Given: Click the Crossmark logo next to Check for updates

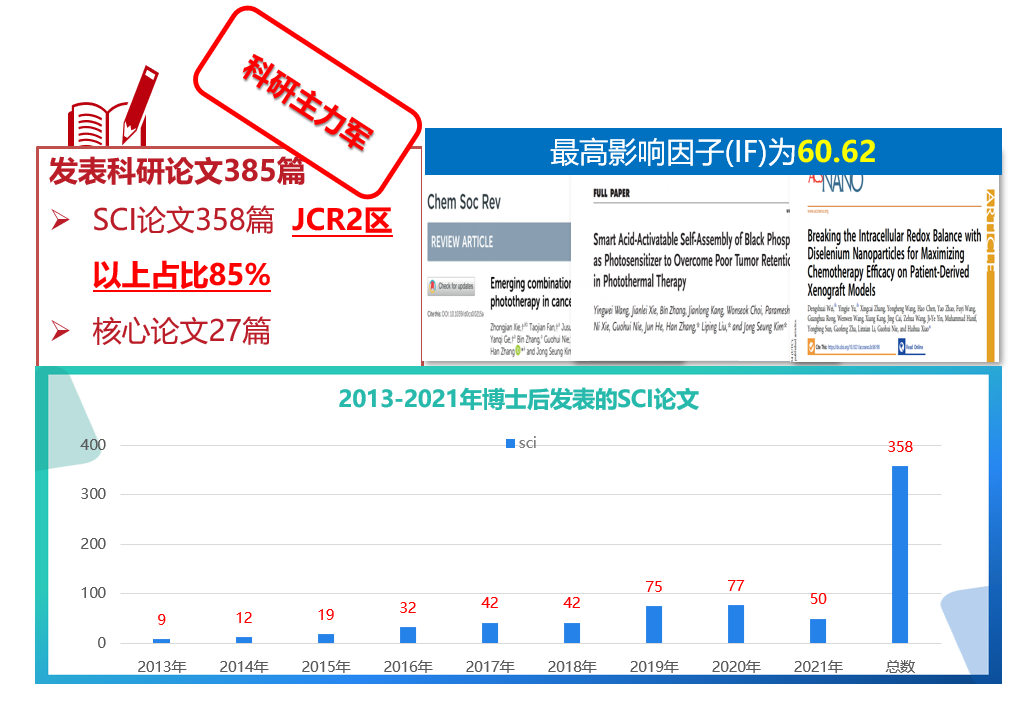Looking at the screenshot, I should pos(435,285).
